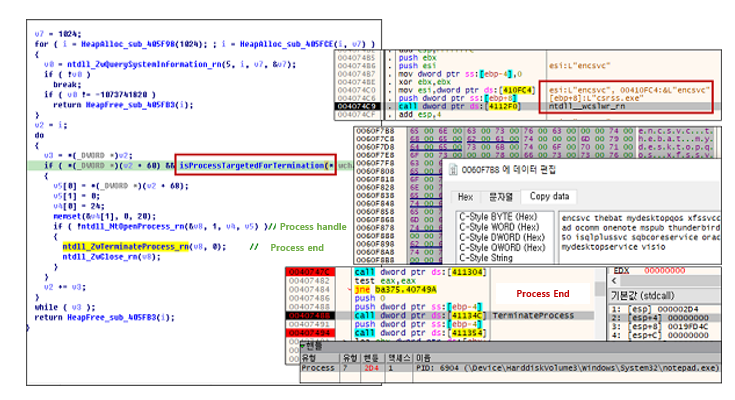The height and width of the screenshot is (400, 735).
Task: Click address 00407484 in disassembly
Action: (x=310, y=289)
